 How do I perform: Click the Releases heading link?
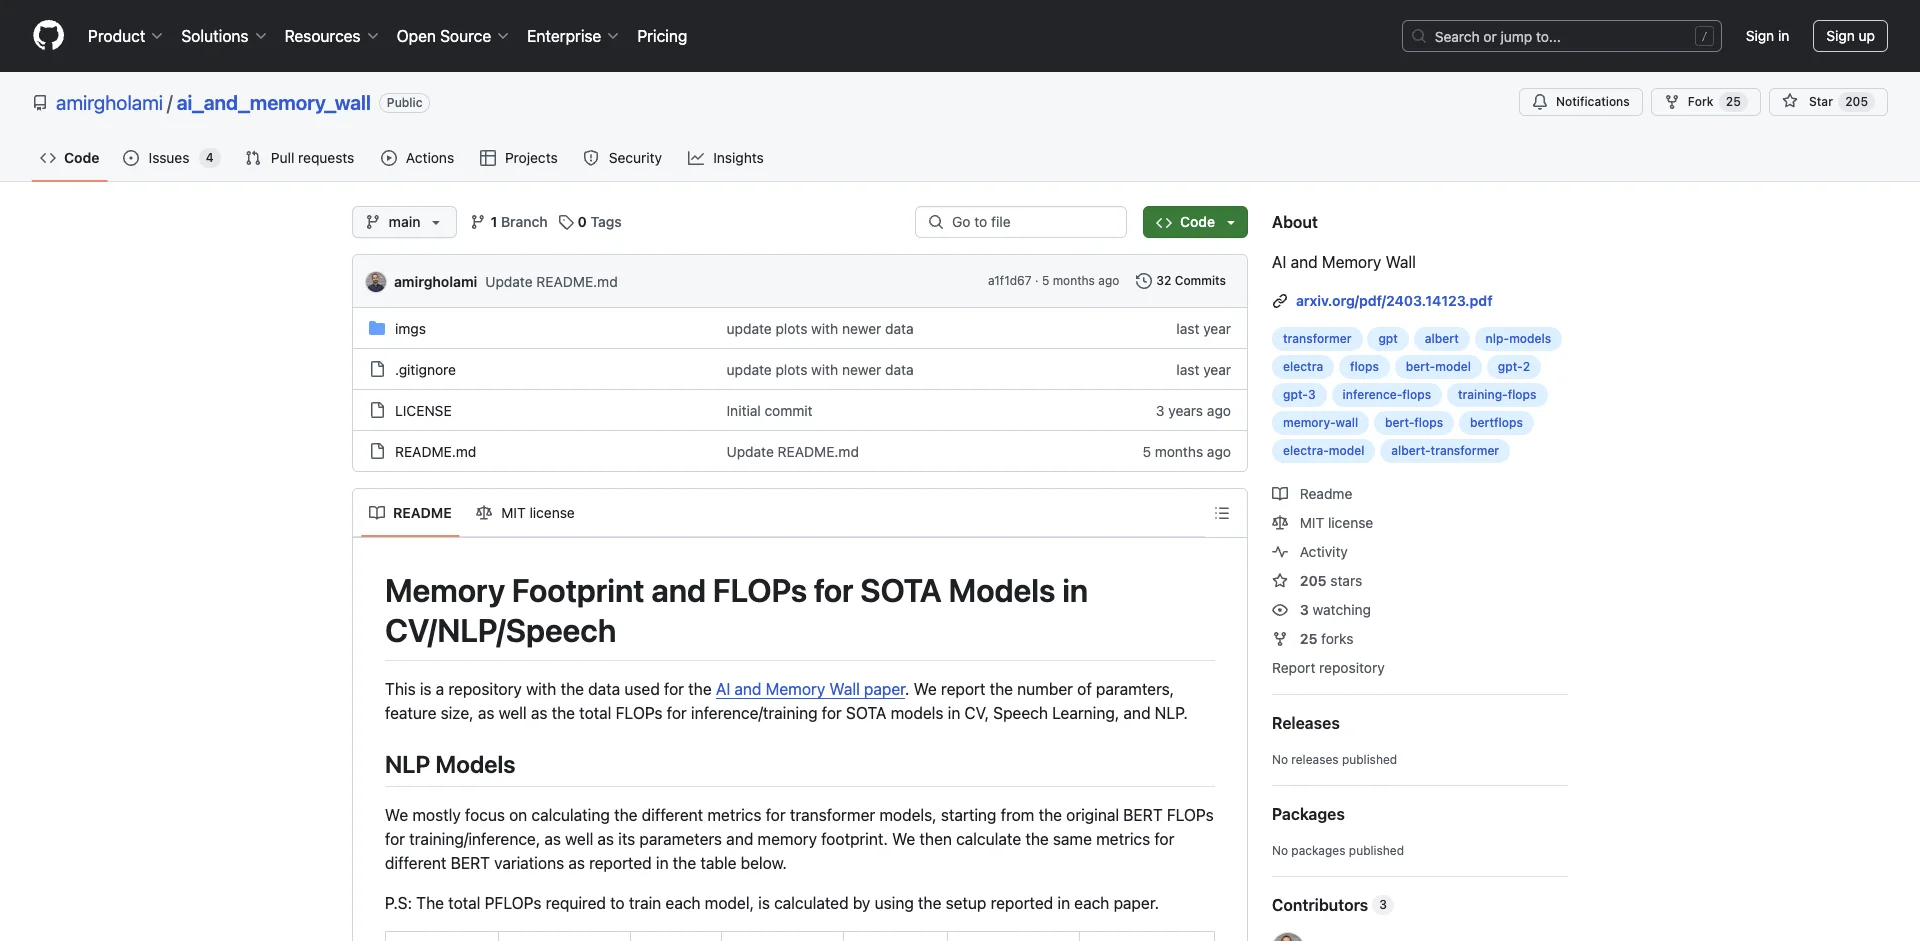(x=1305, y=723)
